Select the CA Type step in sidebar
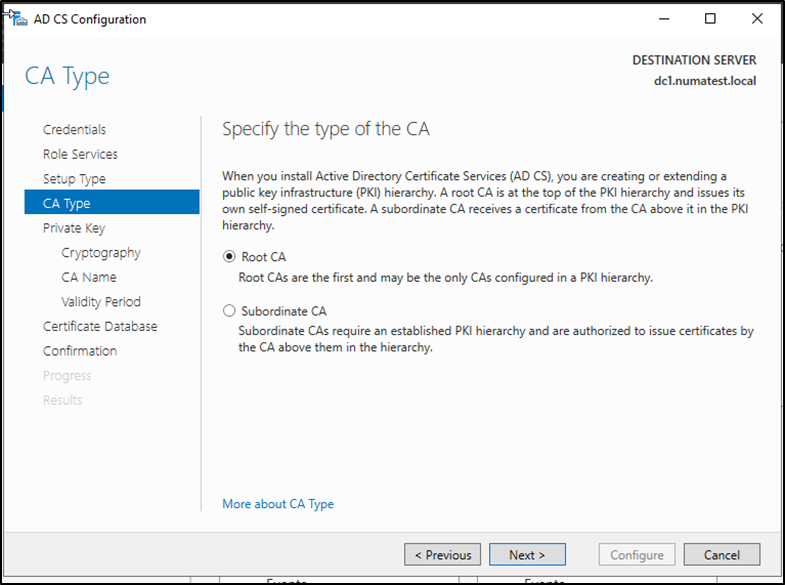Screen dimensions: 785x585 click(x=67, y=203)
